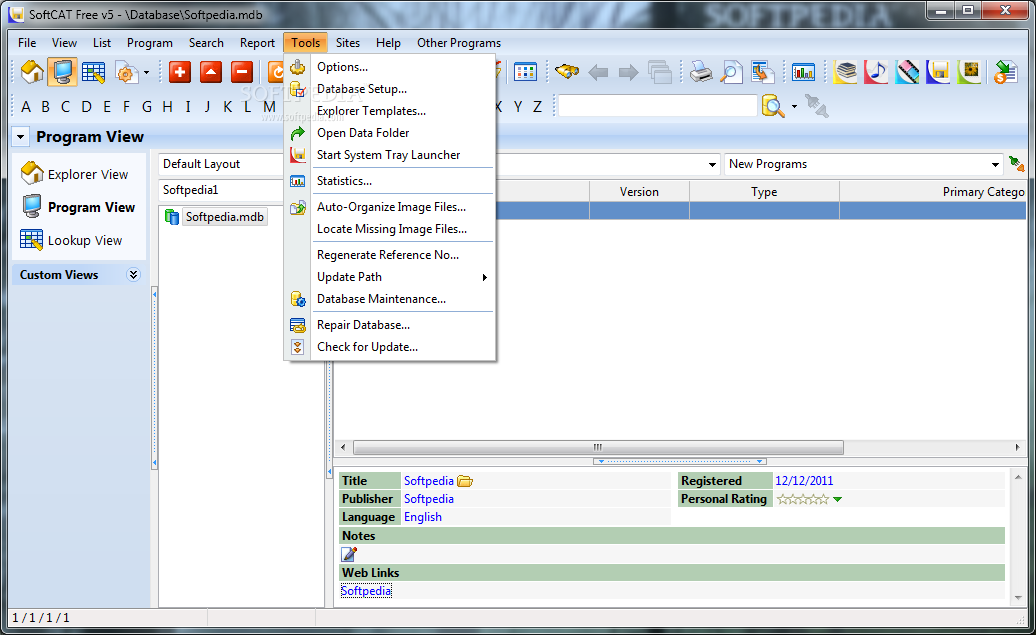
Task: Click the bar chart Statistics toolbar icon
Action: click(803, 72)
